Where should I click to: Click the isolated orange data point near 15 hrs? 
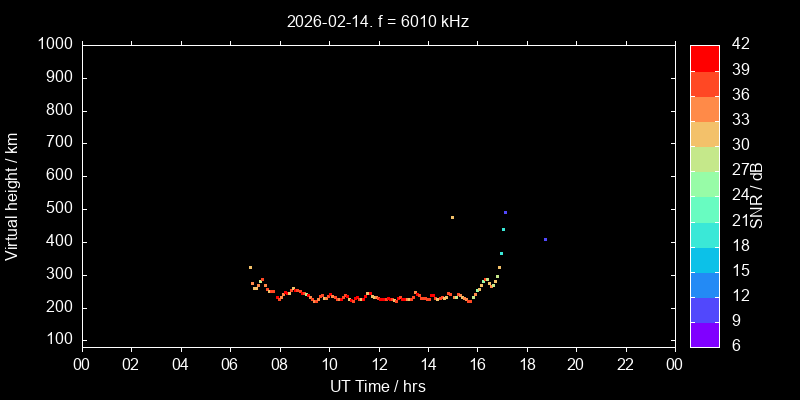click(x=452, y=217)
